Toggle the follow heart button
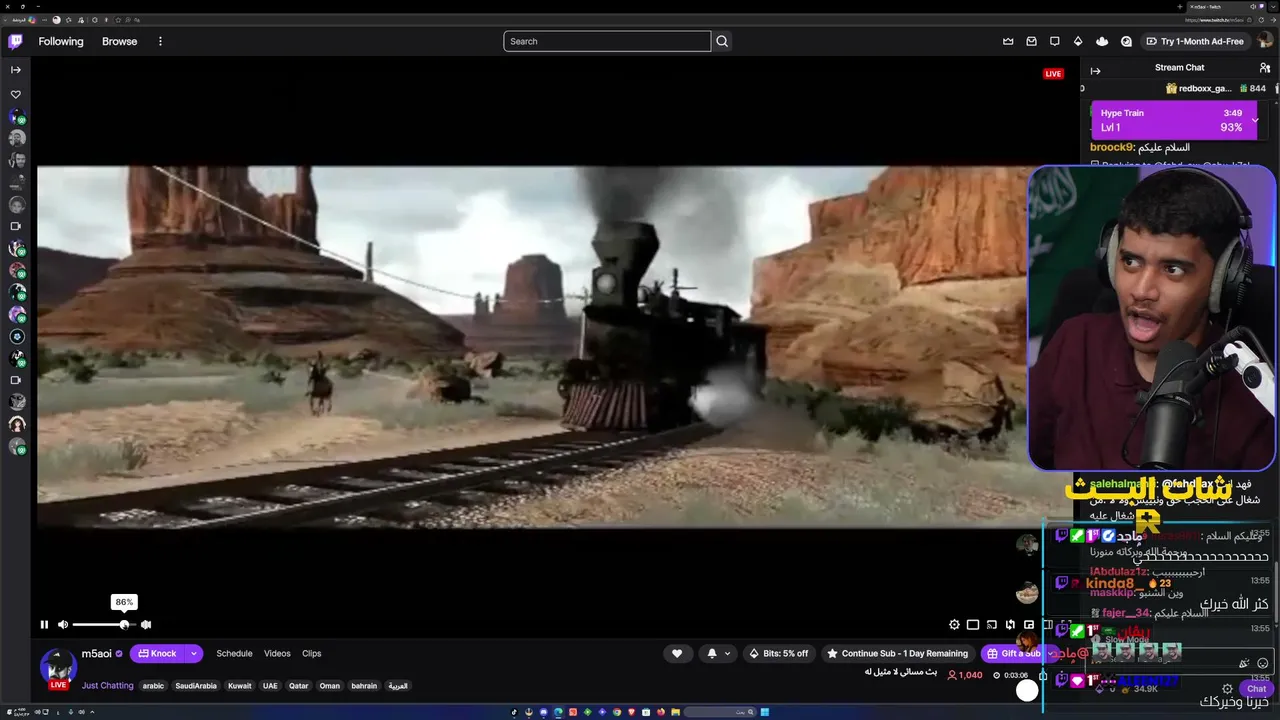This screenshot has width=1280, height=720. point(677,653)
